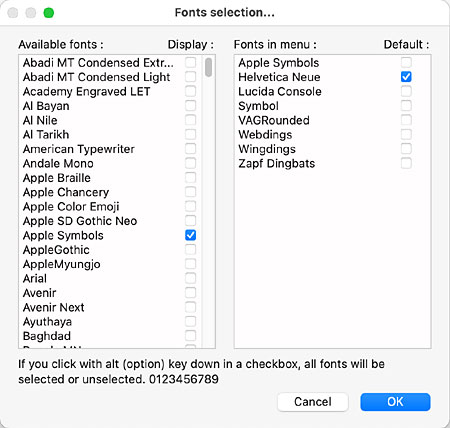Select Baghdad font row
The image size is (450, 428).
point(47,336)
